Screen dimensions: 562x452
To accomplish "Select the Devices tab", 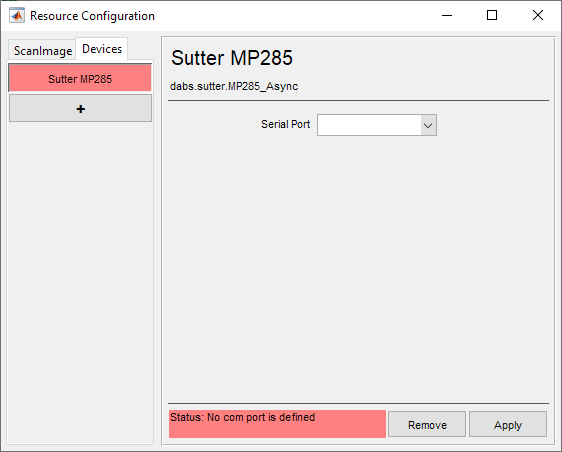I will (102, 49).
